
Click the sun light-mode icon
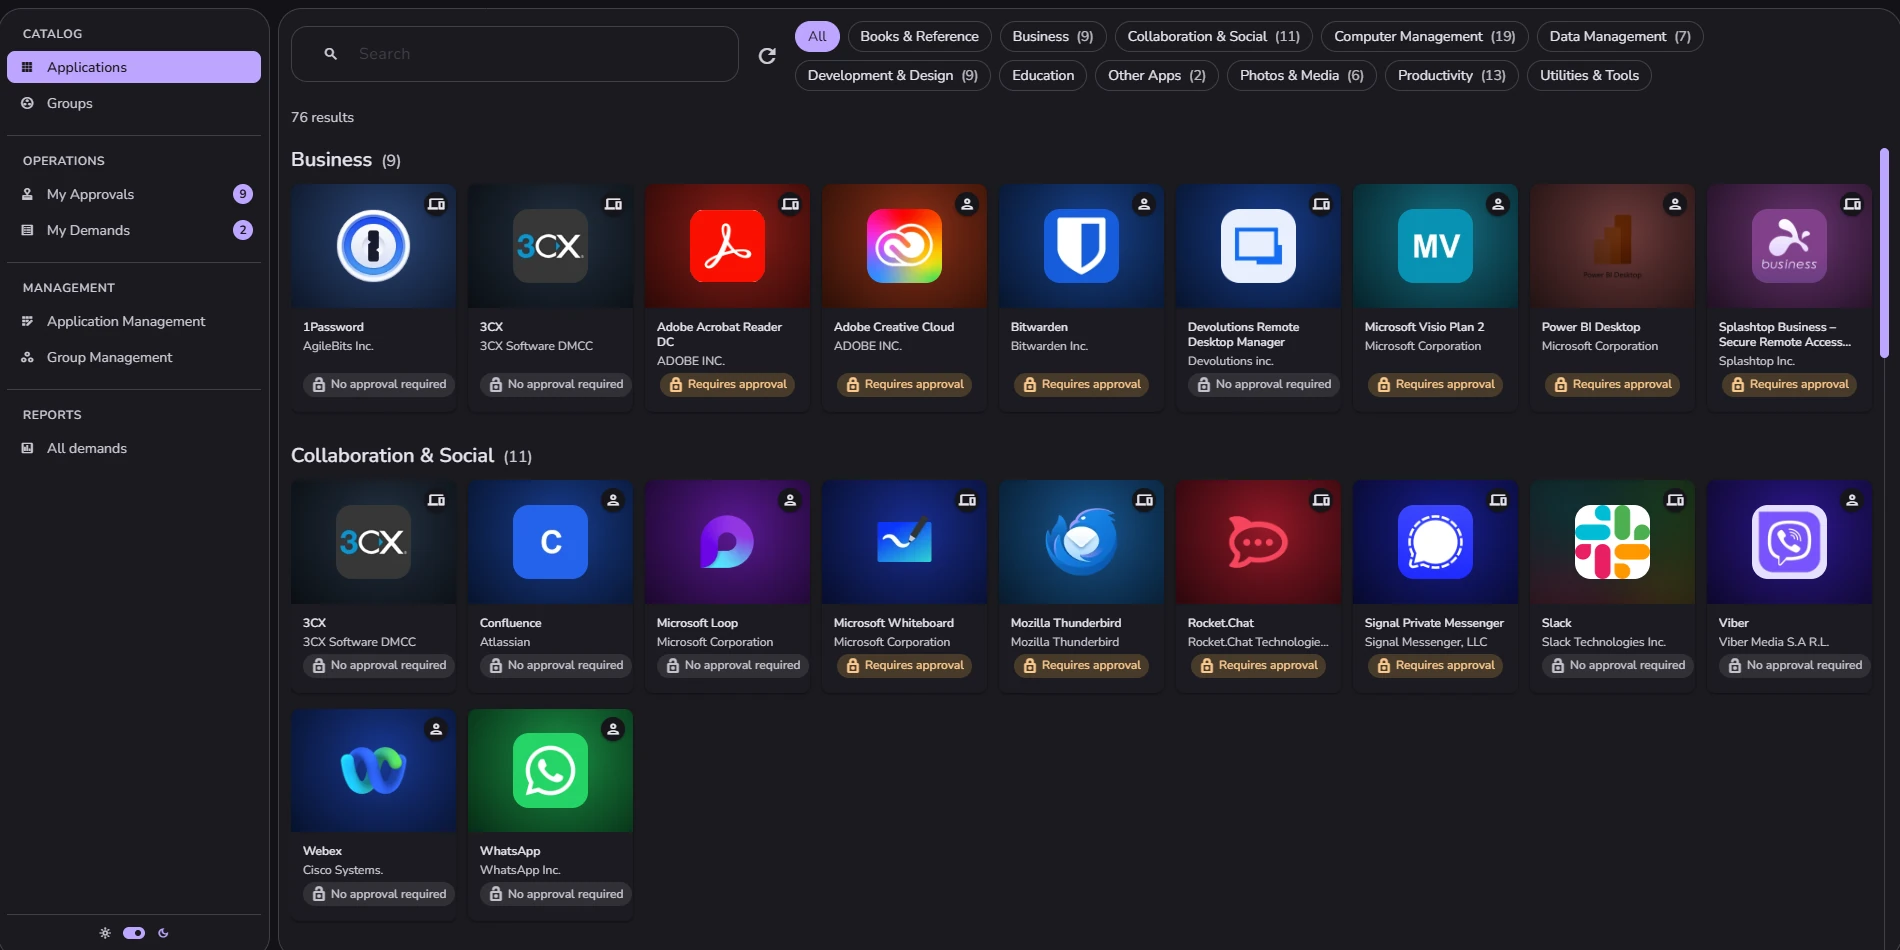pos(105,933)
